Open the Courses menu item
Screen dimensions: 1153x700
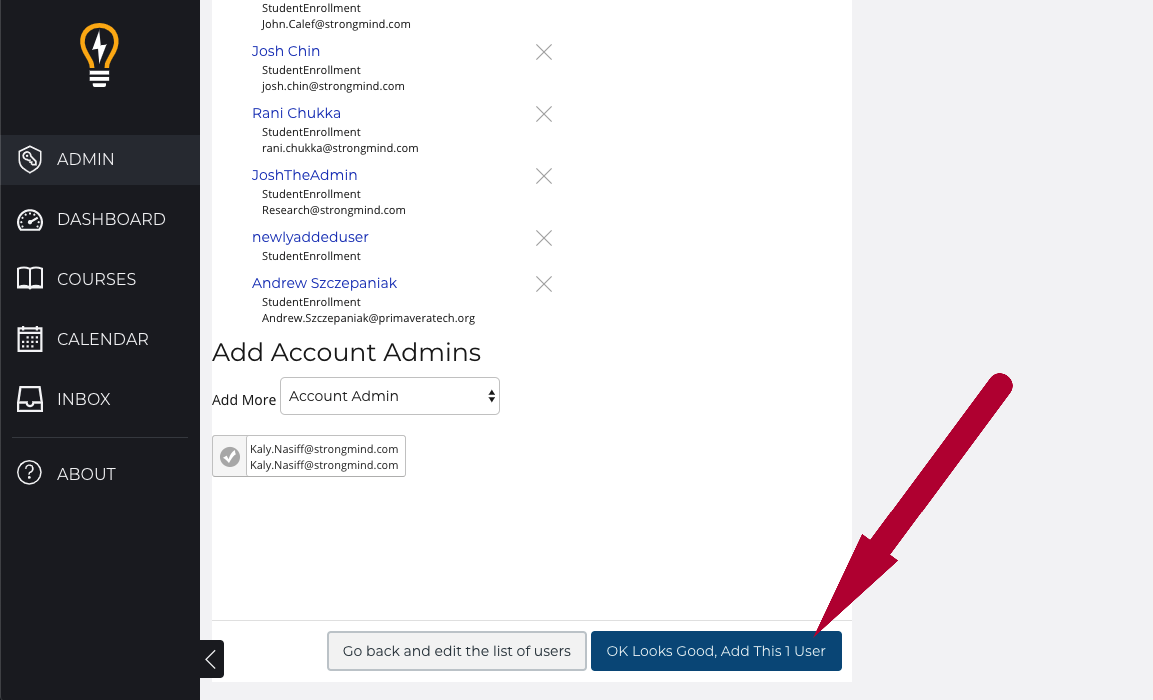[x=96, y=279]
